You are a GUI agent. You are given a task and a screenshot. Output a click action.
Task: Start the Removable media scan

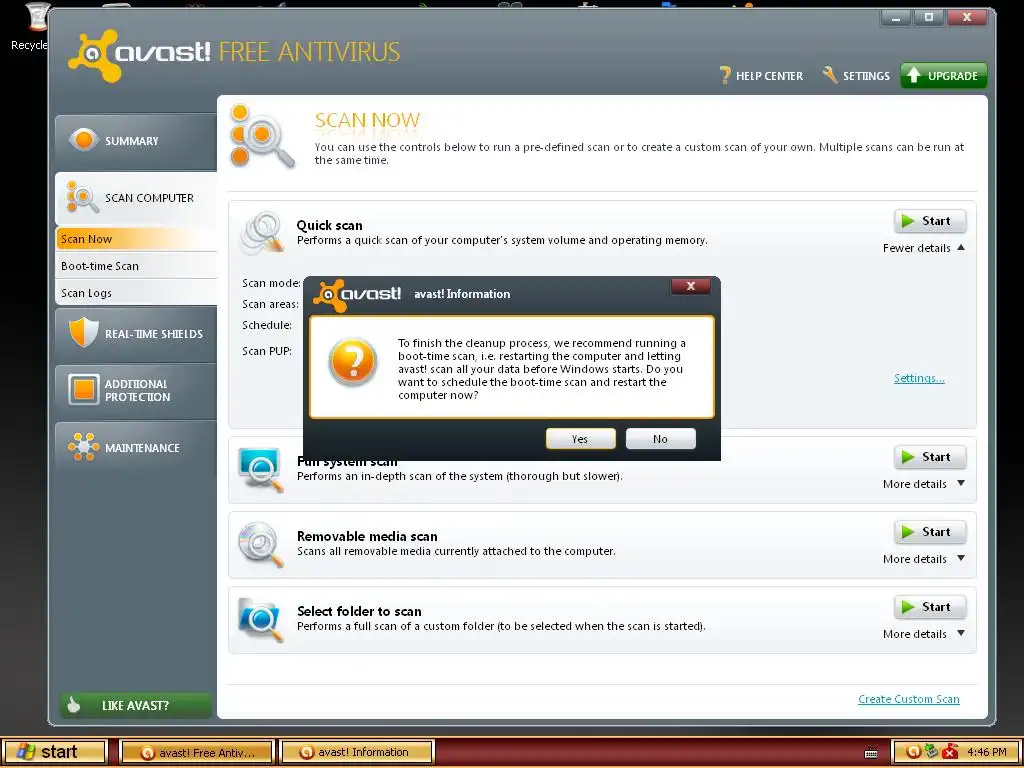click(x=930, y=532)
